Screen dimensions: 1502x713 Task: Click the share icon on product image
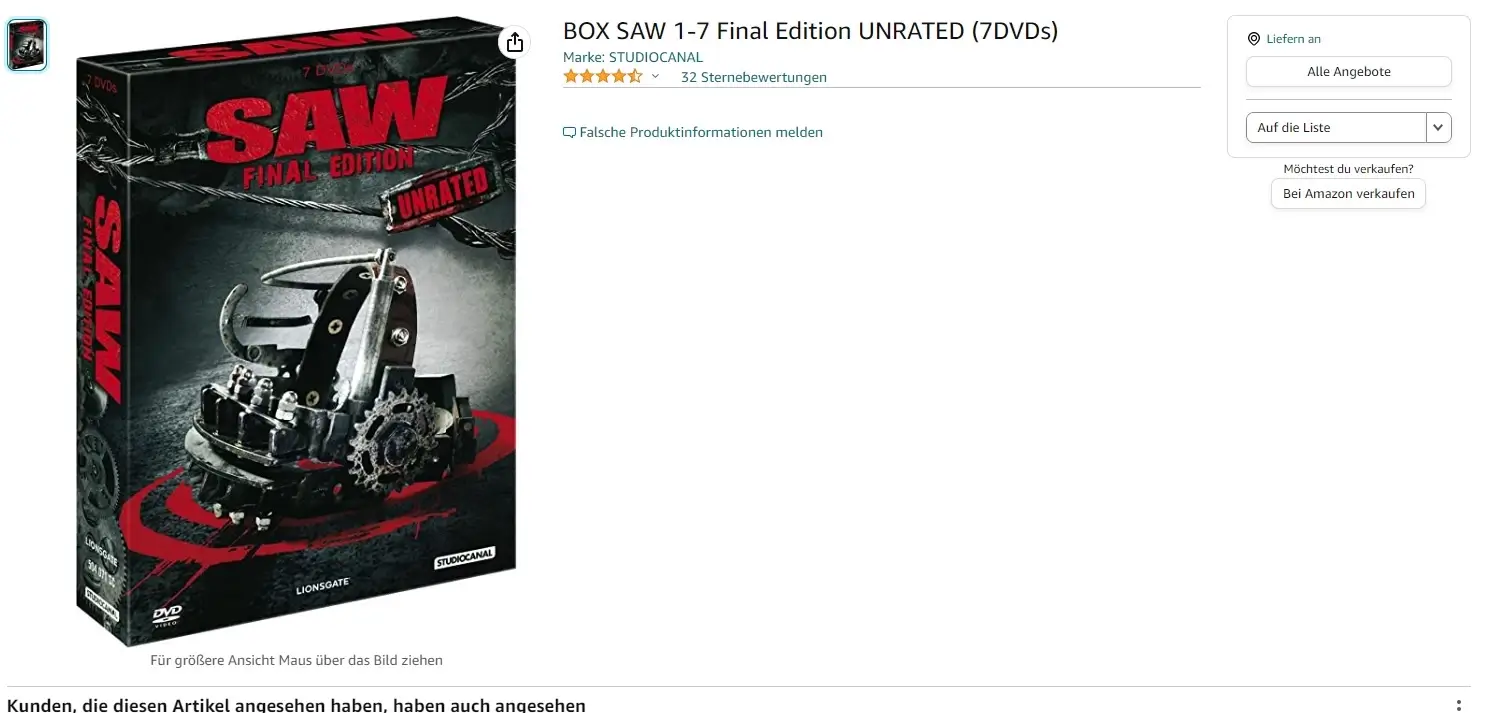514,42
